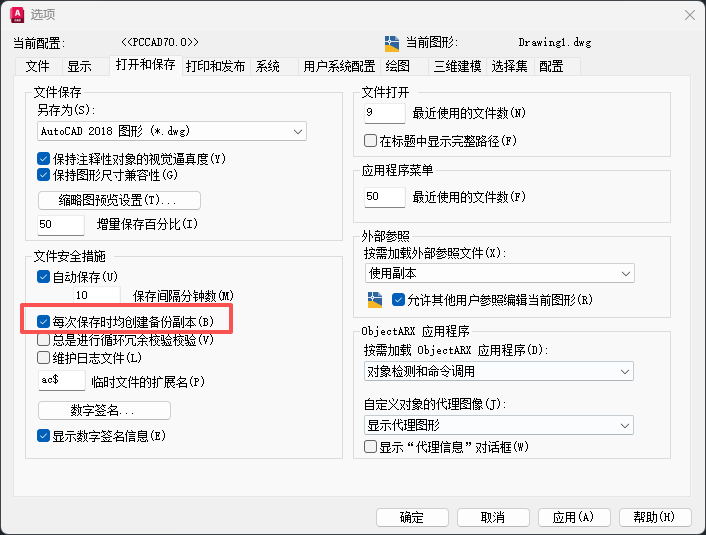The width and height of the screenshot is (706, 535).
Task: Click 应用程序菜单 最近使用的文件数 field showing 50
Action: point(385,197)
